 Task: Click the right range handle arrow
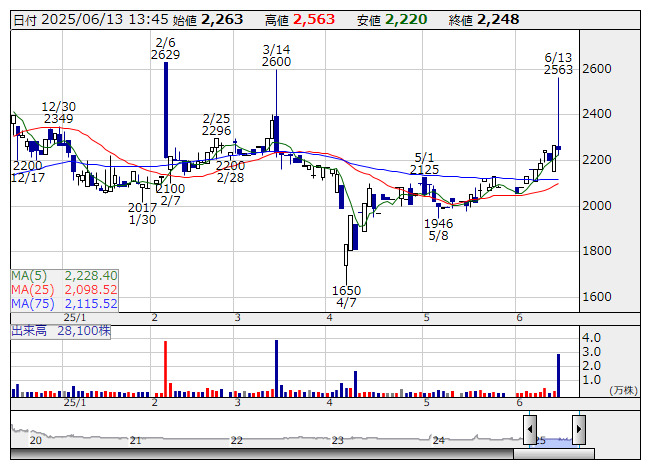pyautogui.click(x=578, y=429)
